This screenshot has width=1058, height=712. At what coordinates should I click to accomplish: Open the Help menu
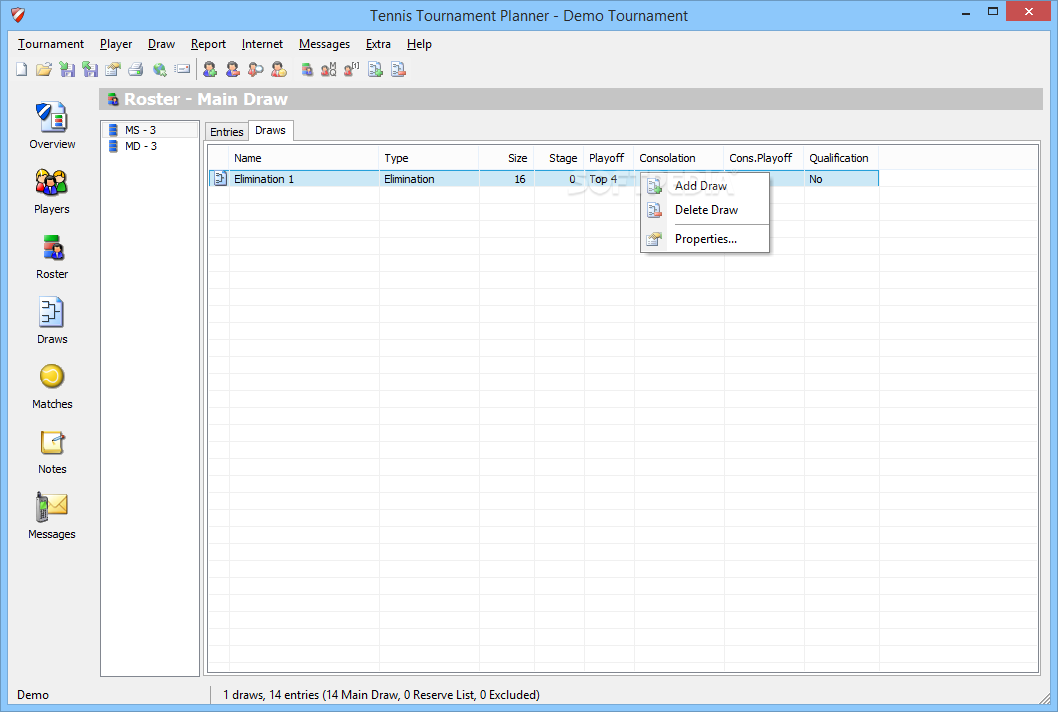[419, 44]
